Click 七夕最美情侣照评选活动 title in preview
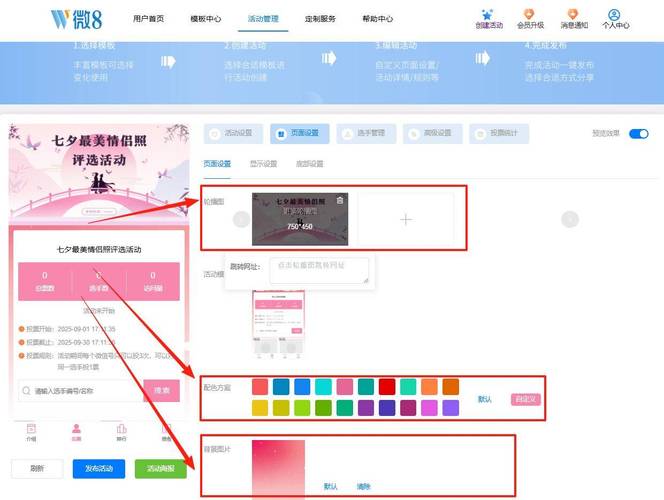This screenshot has width=664, height=500. pos(99,249)
